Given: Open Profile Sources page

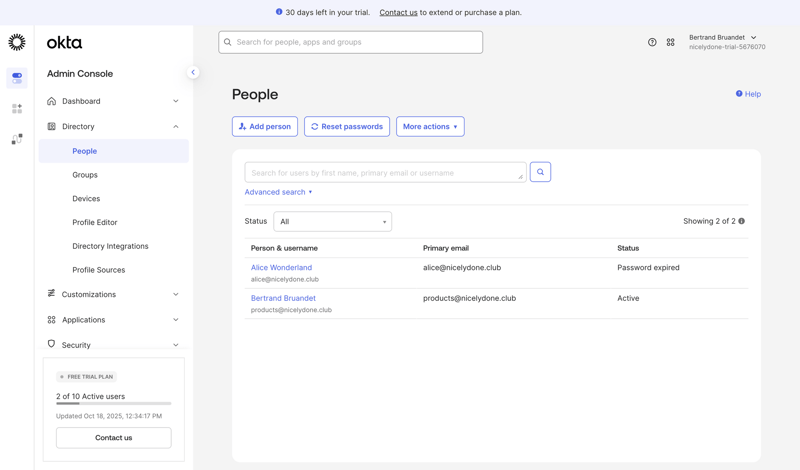Looking at the screenshot, I should pos(98,270).
